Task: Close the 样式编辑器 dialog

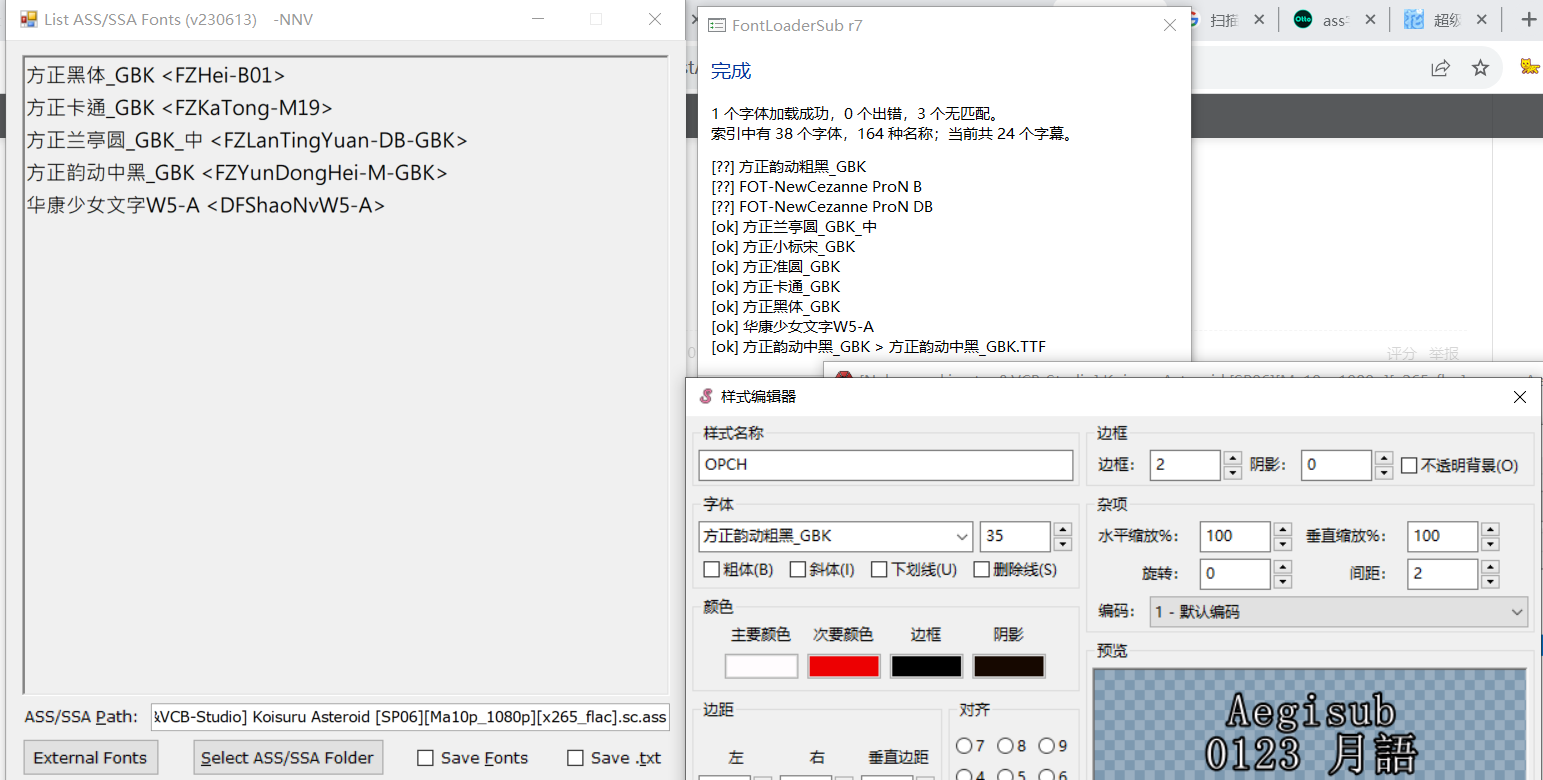Action: 1519,397
